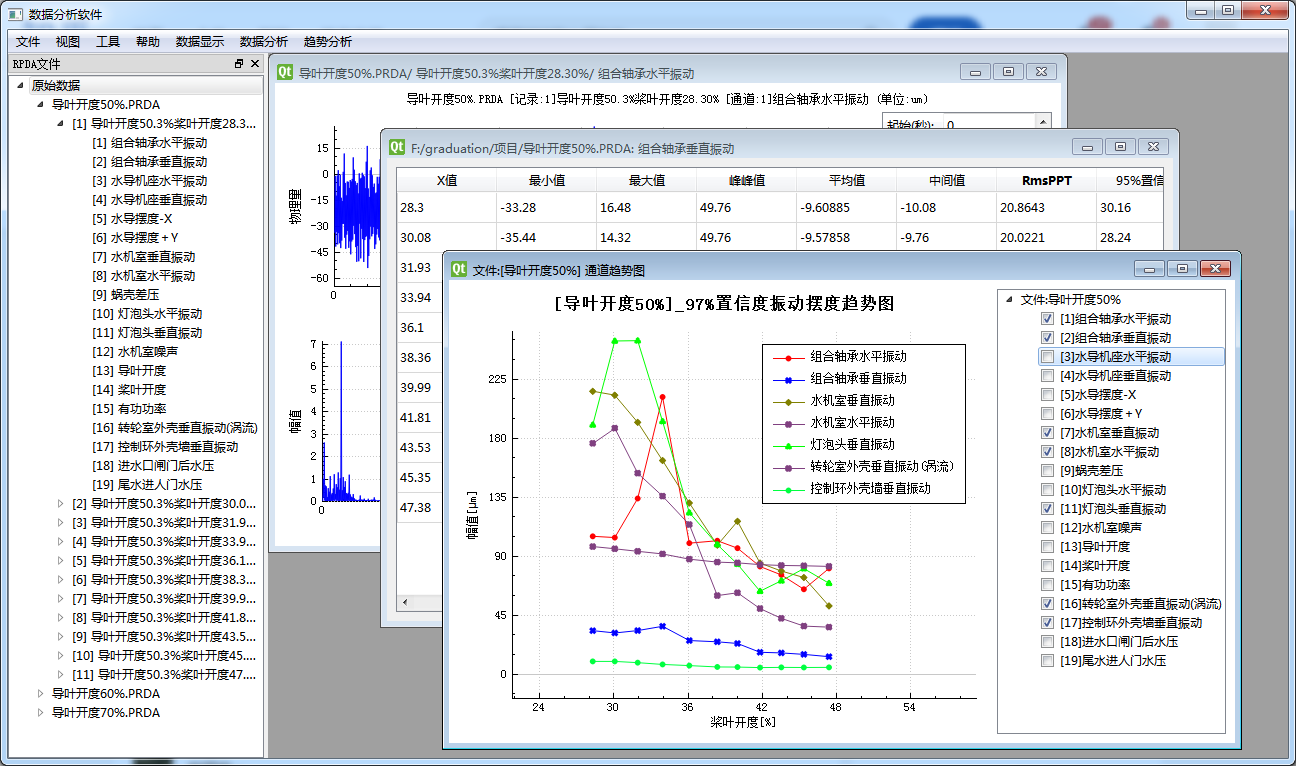Float the RPDA文件 panel using its undock icon

(x=238, y=62)
